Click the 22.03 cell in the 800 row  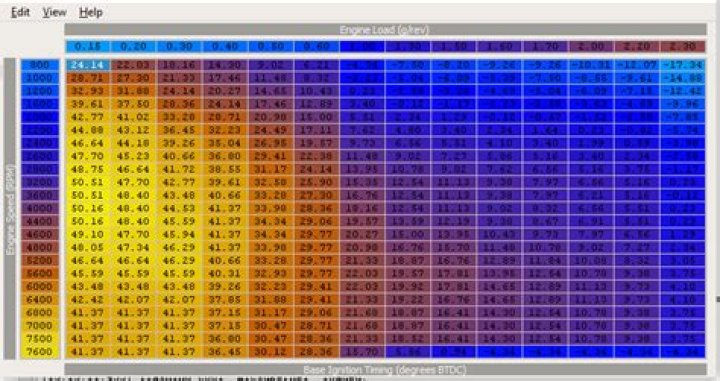[133, 65]
